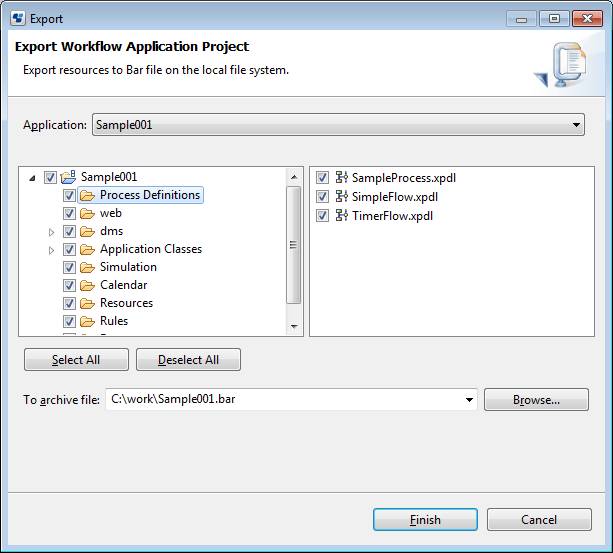This screenshot has width=613, height=553.
Task: Open the Application dropdown showing Sample001
Action: [x=338, y=125]
